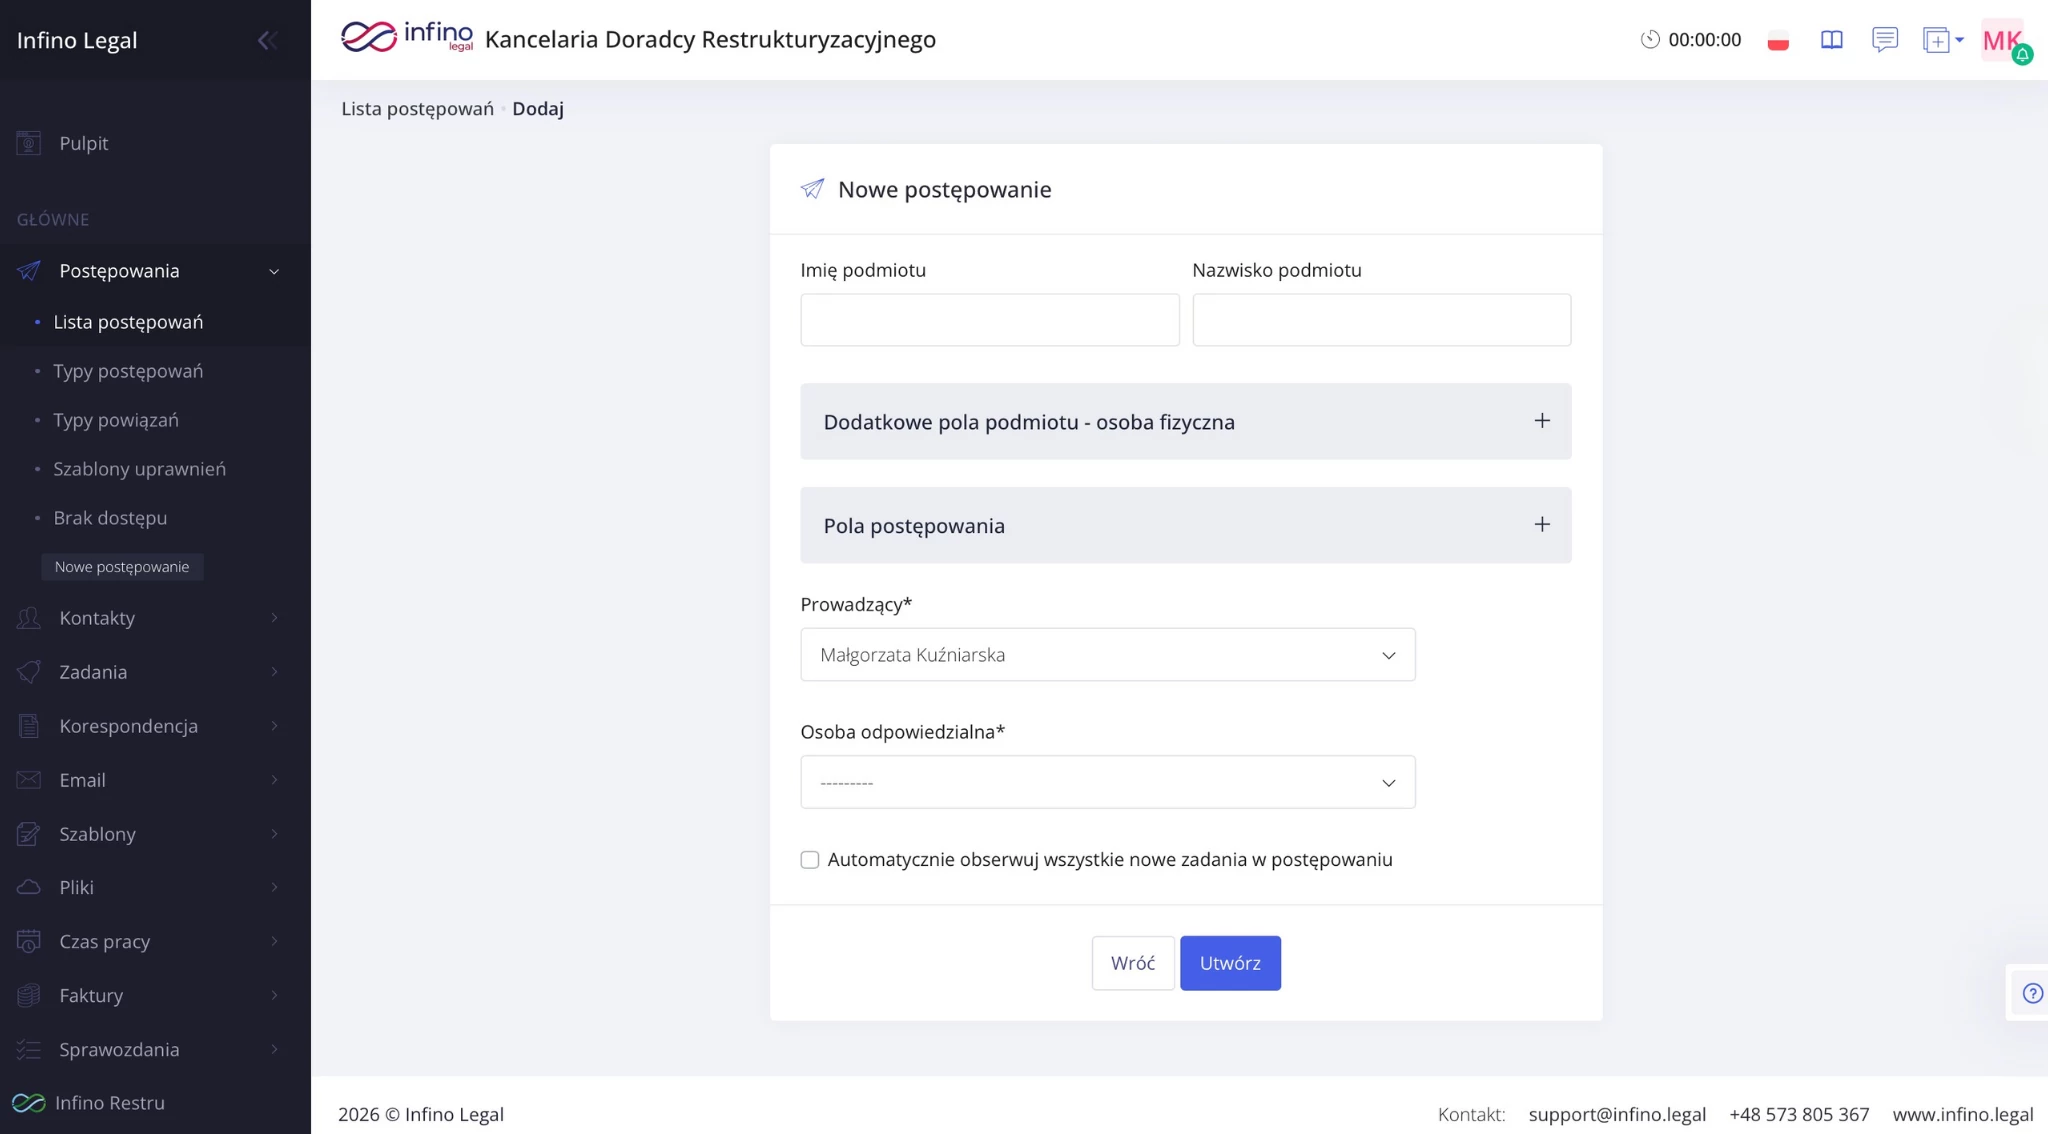Open the knowledge base book icon
Screen dimensions: 2048x1134
(1831, 40)
